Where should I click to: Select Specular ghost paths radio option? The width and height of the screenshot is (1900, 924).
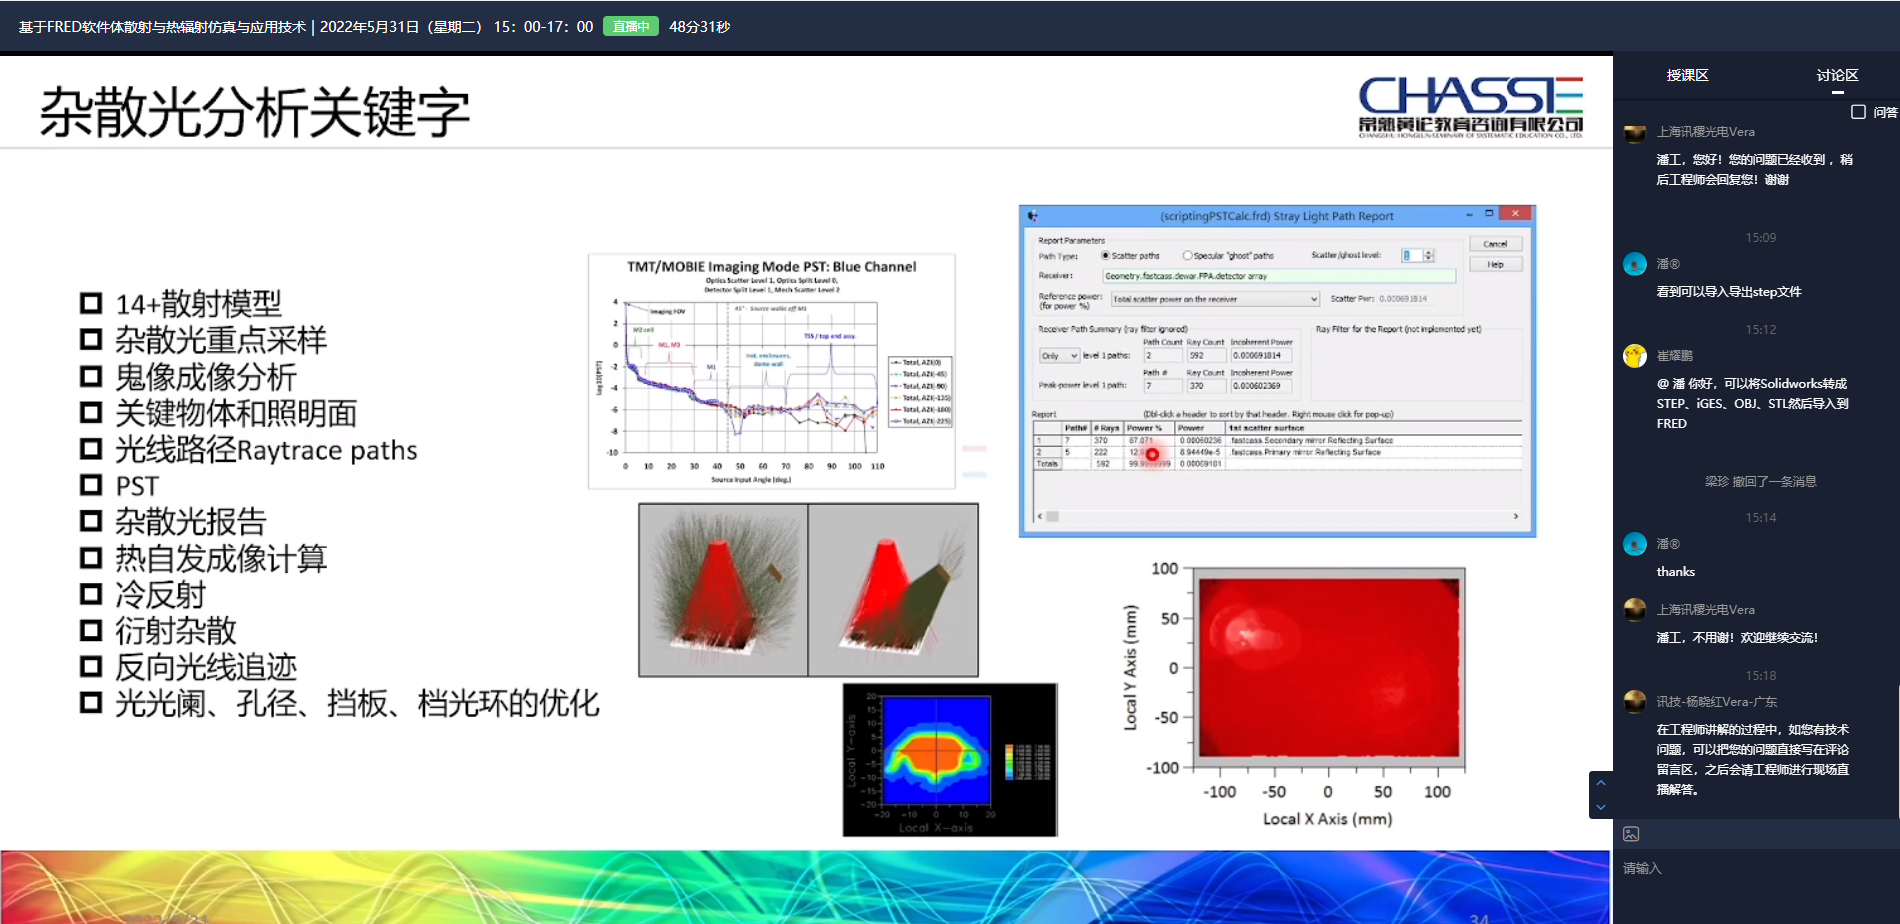pos(1188,256)
